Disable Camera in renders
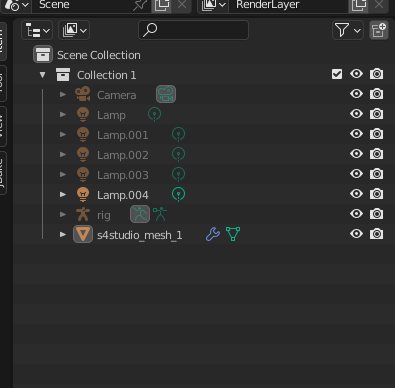 (x=377, y=94)
